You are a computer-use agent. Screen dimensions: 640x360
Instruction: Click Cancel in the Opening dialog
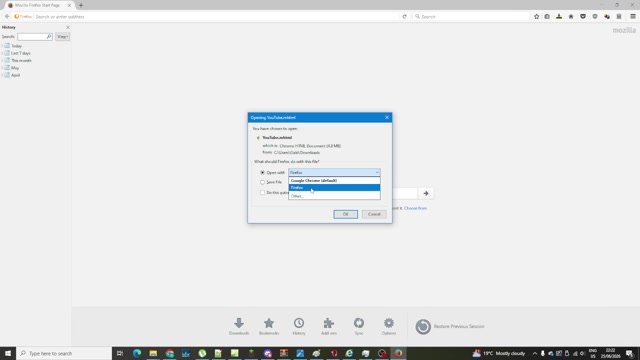374,214
